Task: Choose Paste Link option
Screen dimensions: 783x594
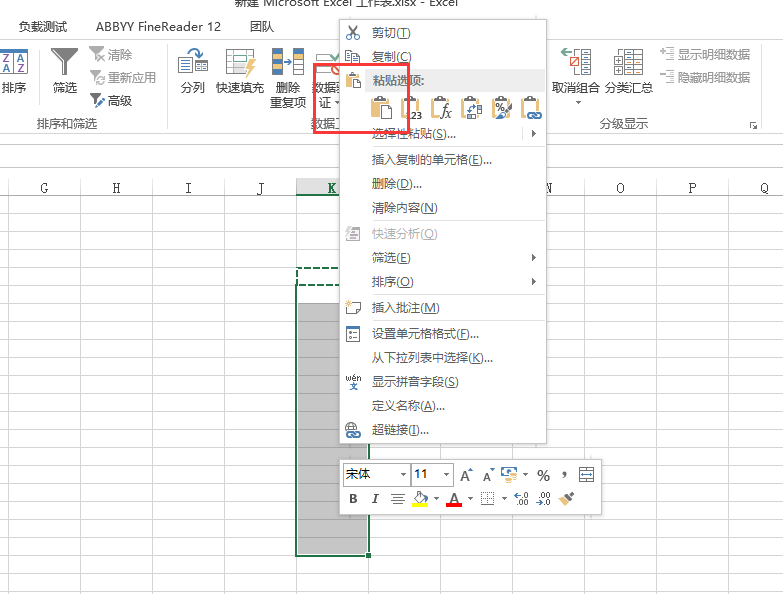Action: pos(531,108)
